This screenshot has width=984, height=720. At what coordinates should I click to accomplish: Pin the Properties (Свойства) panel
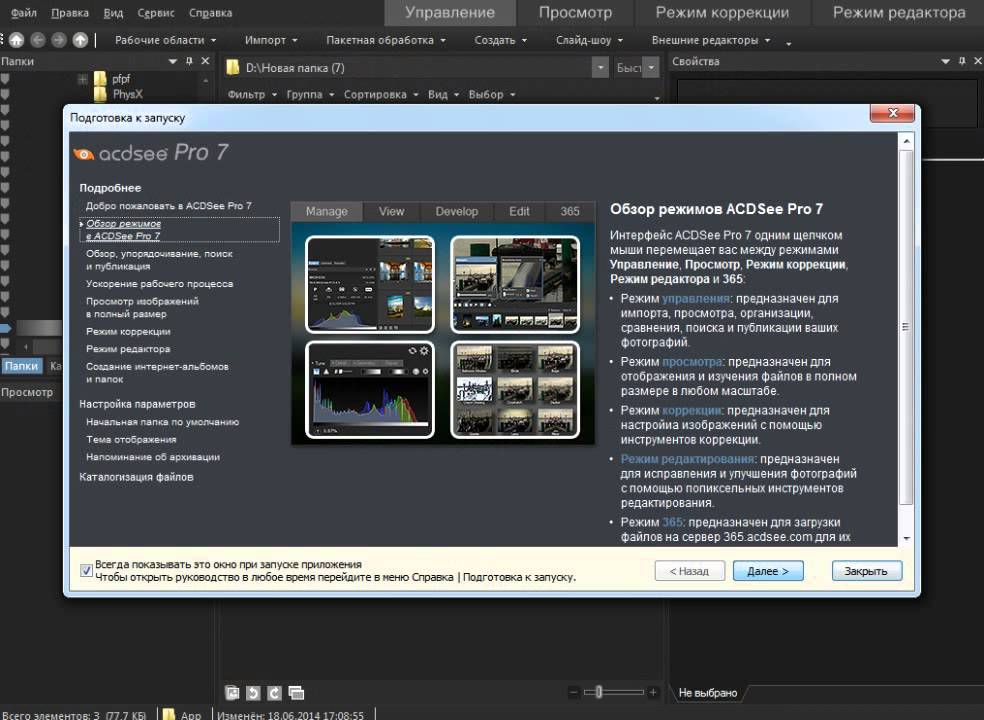(x=962, y=61)
